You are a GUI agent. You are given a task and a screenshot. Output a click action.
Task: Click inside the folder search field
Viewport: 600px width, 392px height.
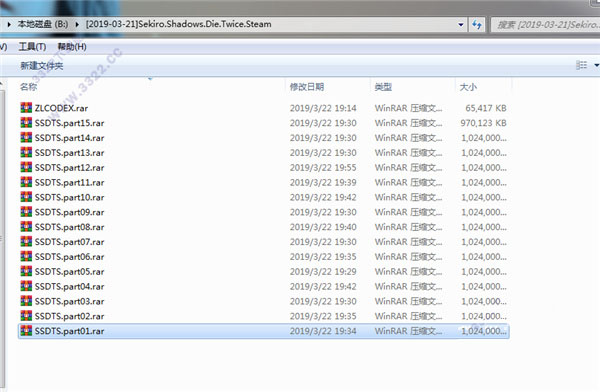546,25
